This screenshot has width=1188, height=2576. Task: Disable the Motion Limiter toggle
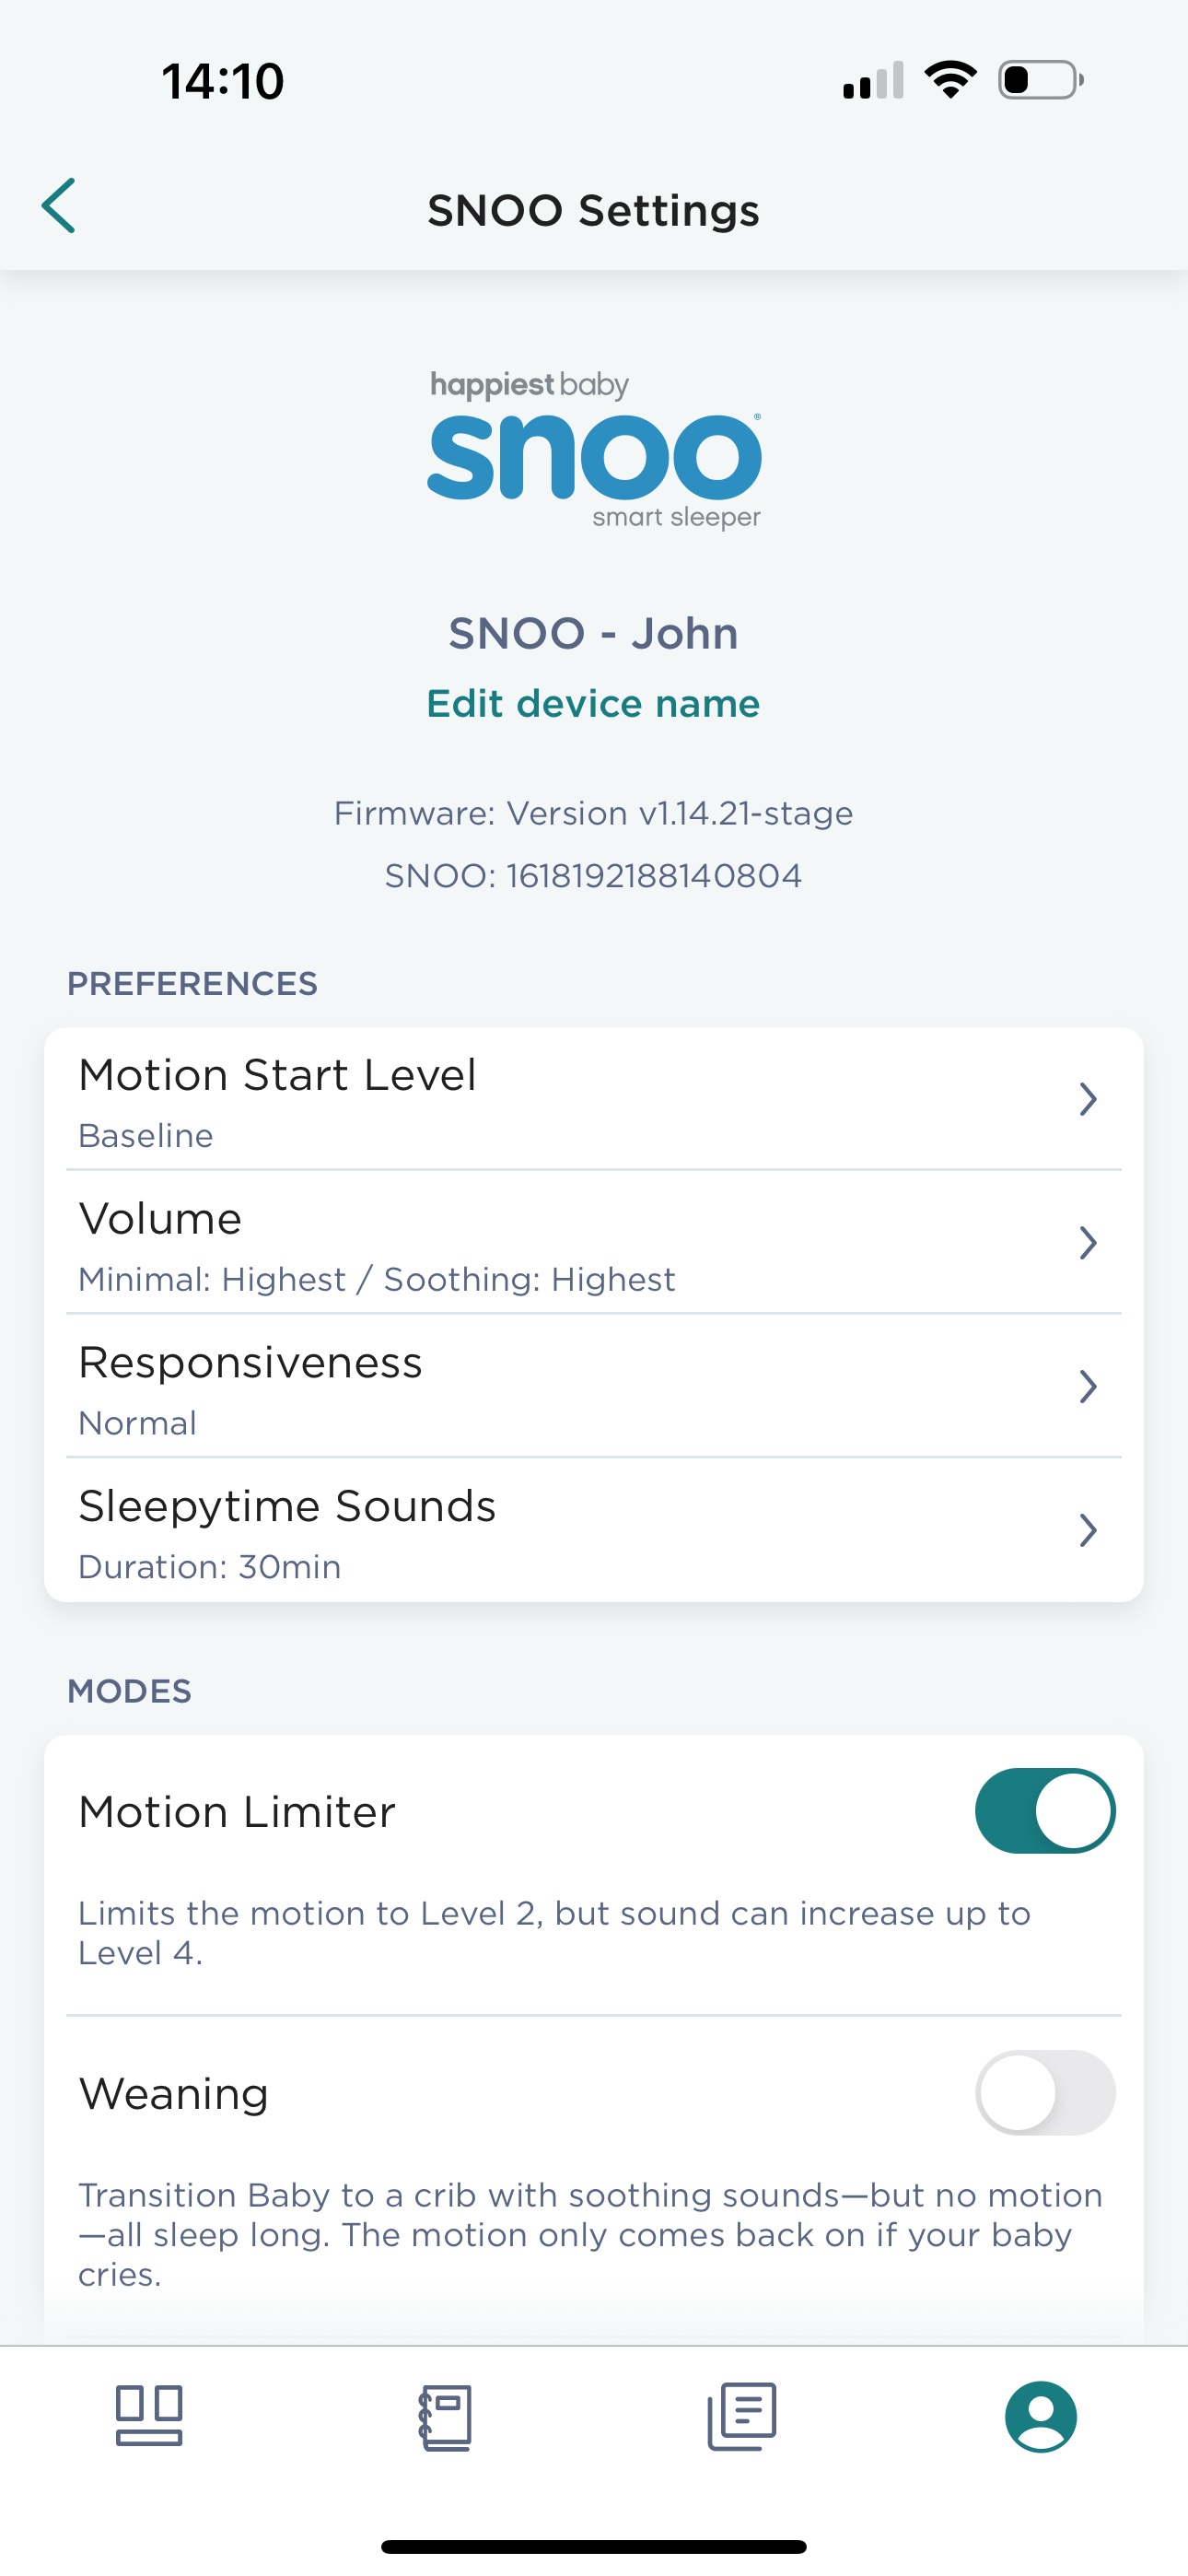pos(1044,1811)
